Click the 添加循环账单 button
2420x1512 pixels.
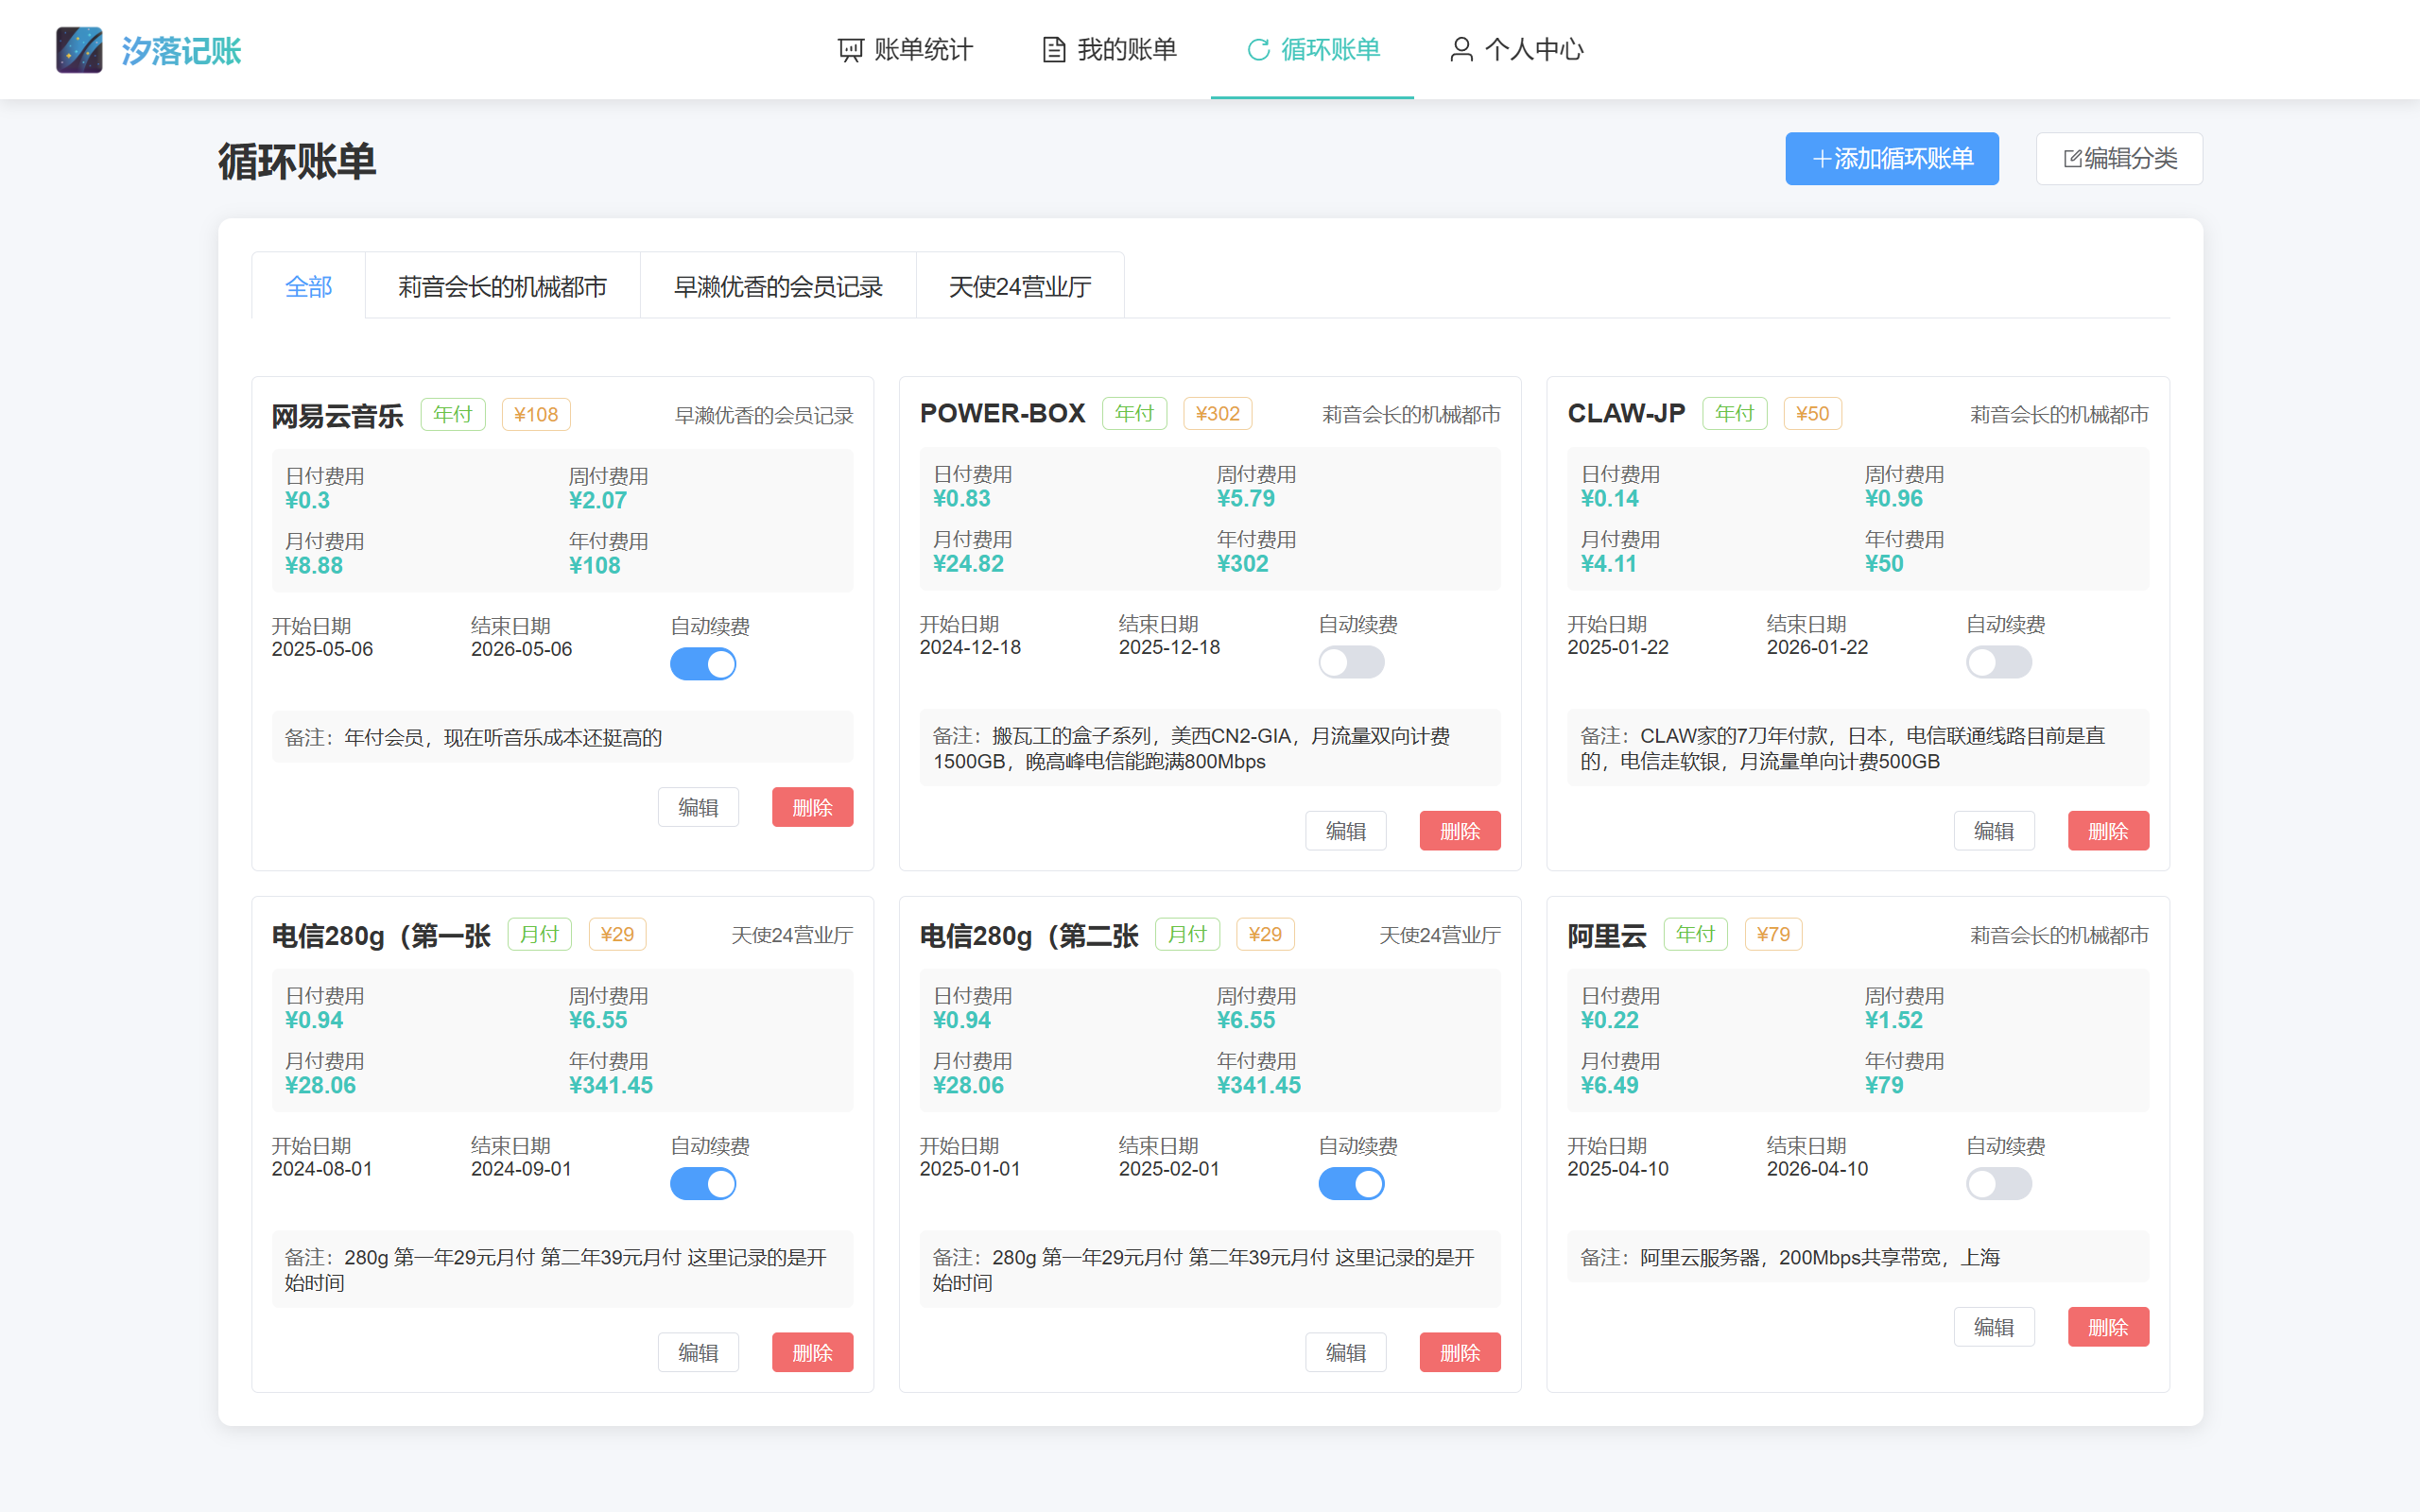(x=1892, y=159)
